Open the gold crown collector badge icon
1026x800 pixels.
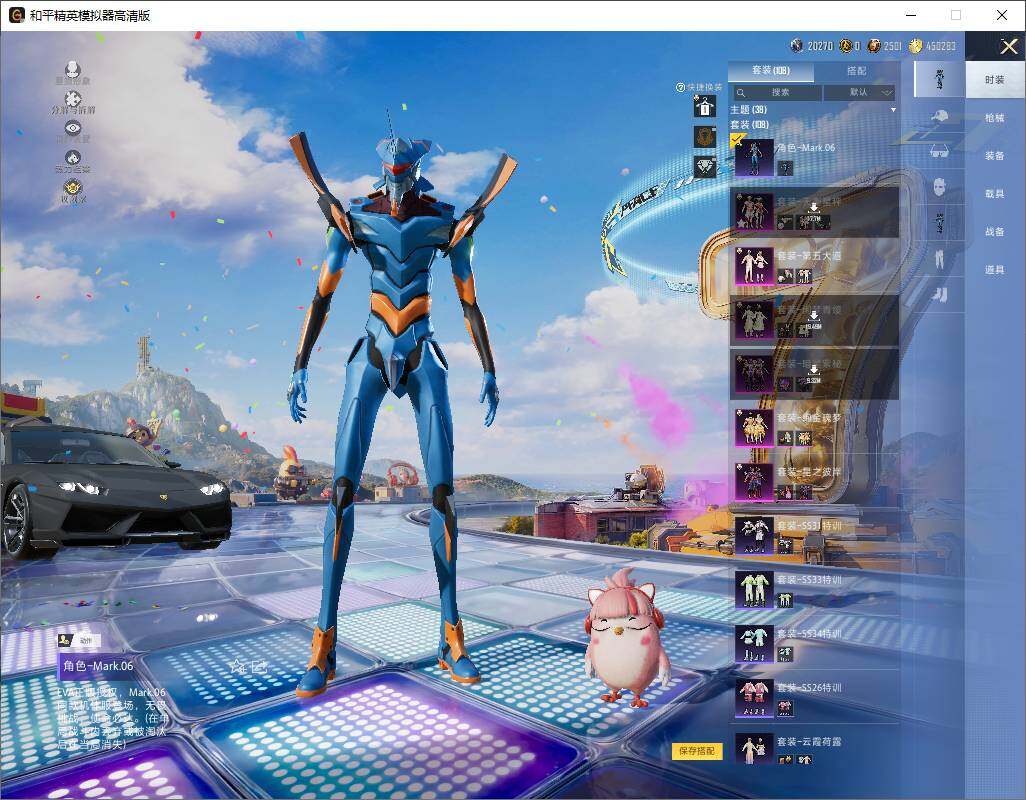pyautogui.click(x=73, y=188)
